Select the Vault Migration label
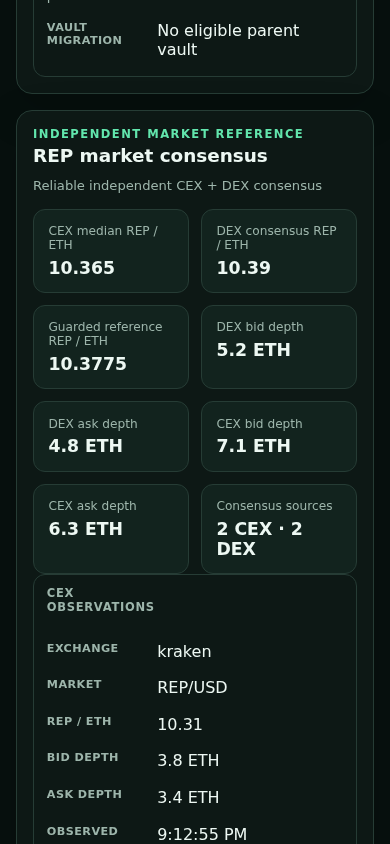The height and width of the screenshot is (844, 390). tap(84, 34)
